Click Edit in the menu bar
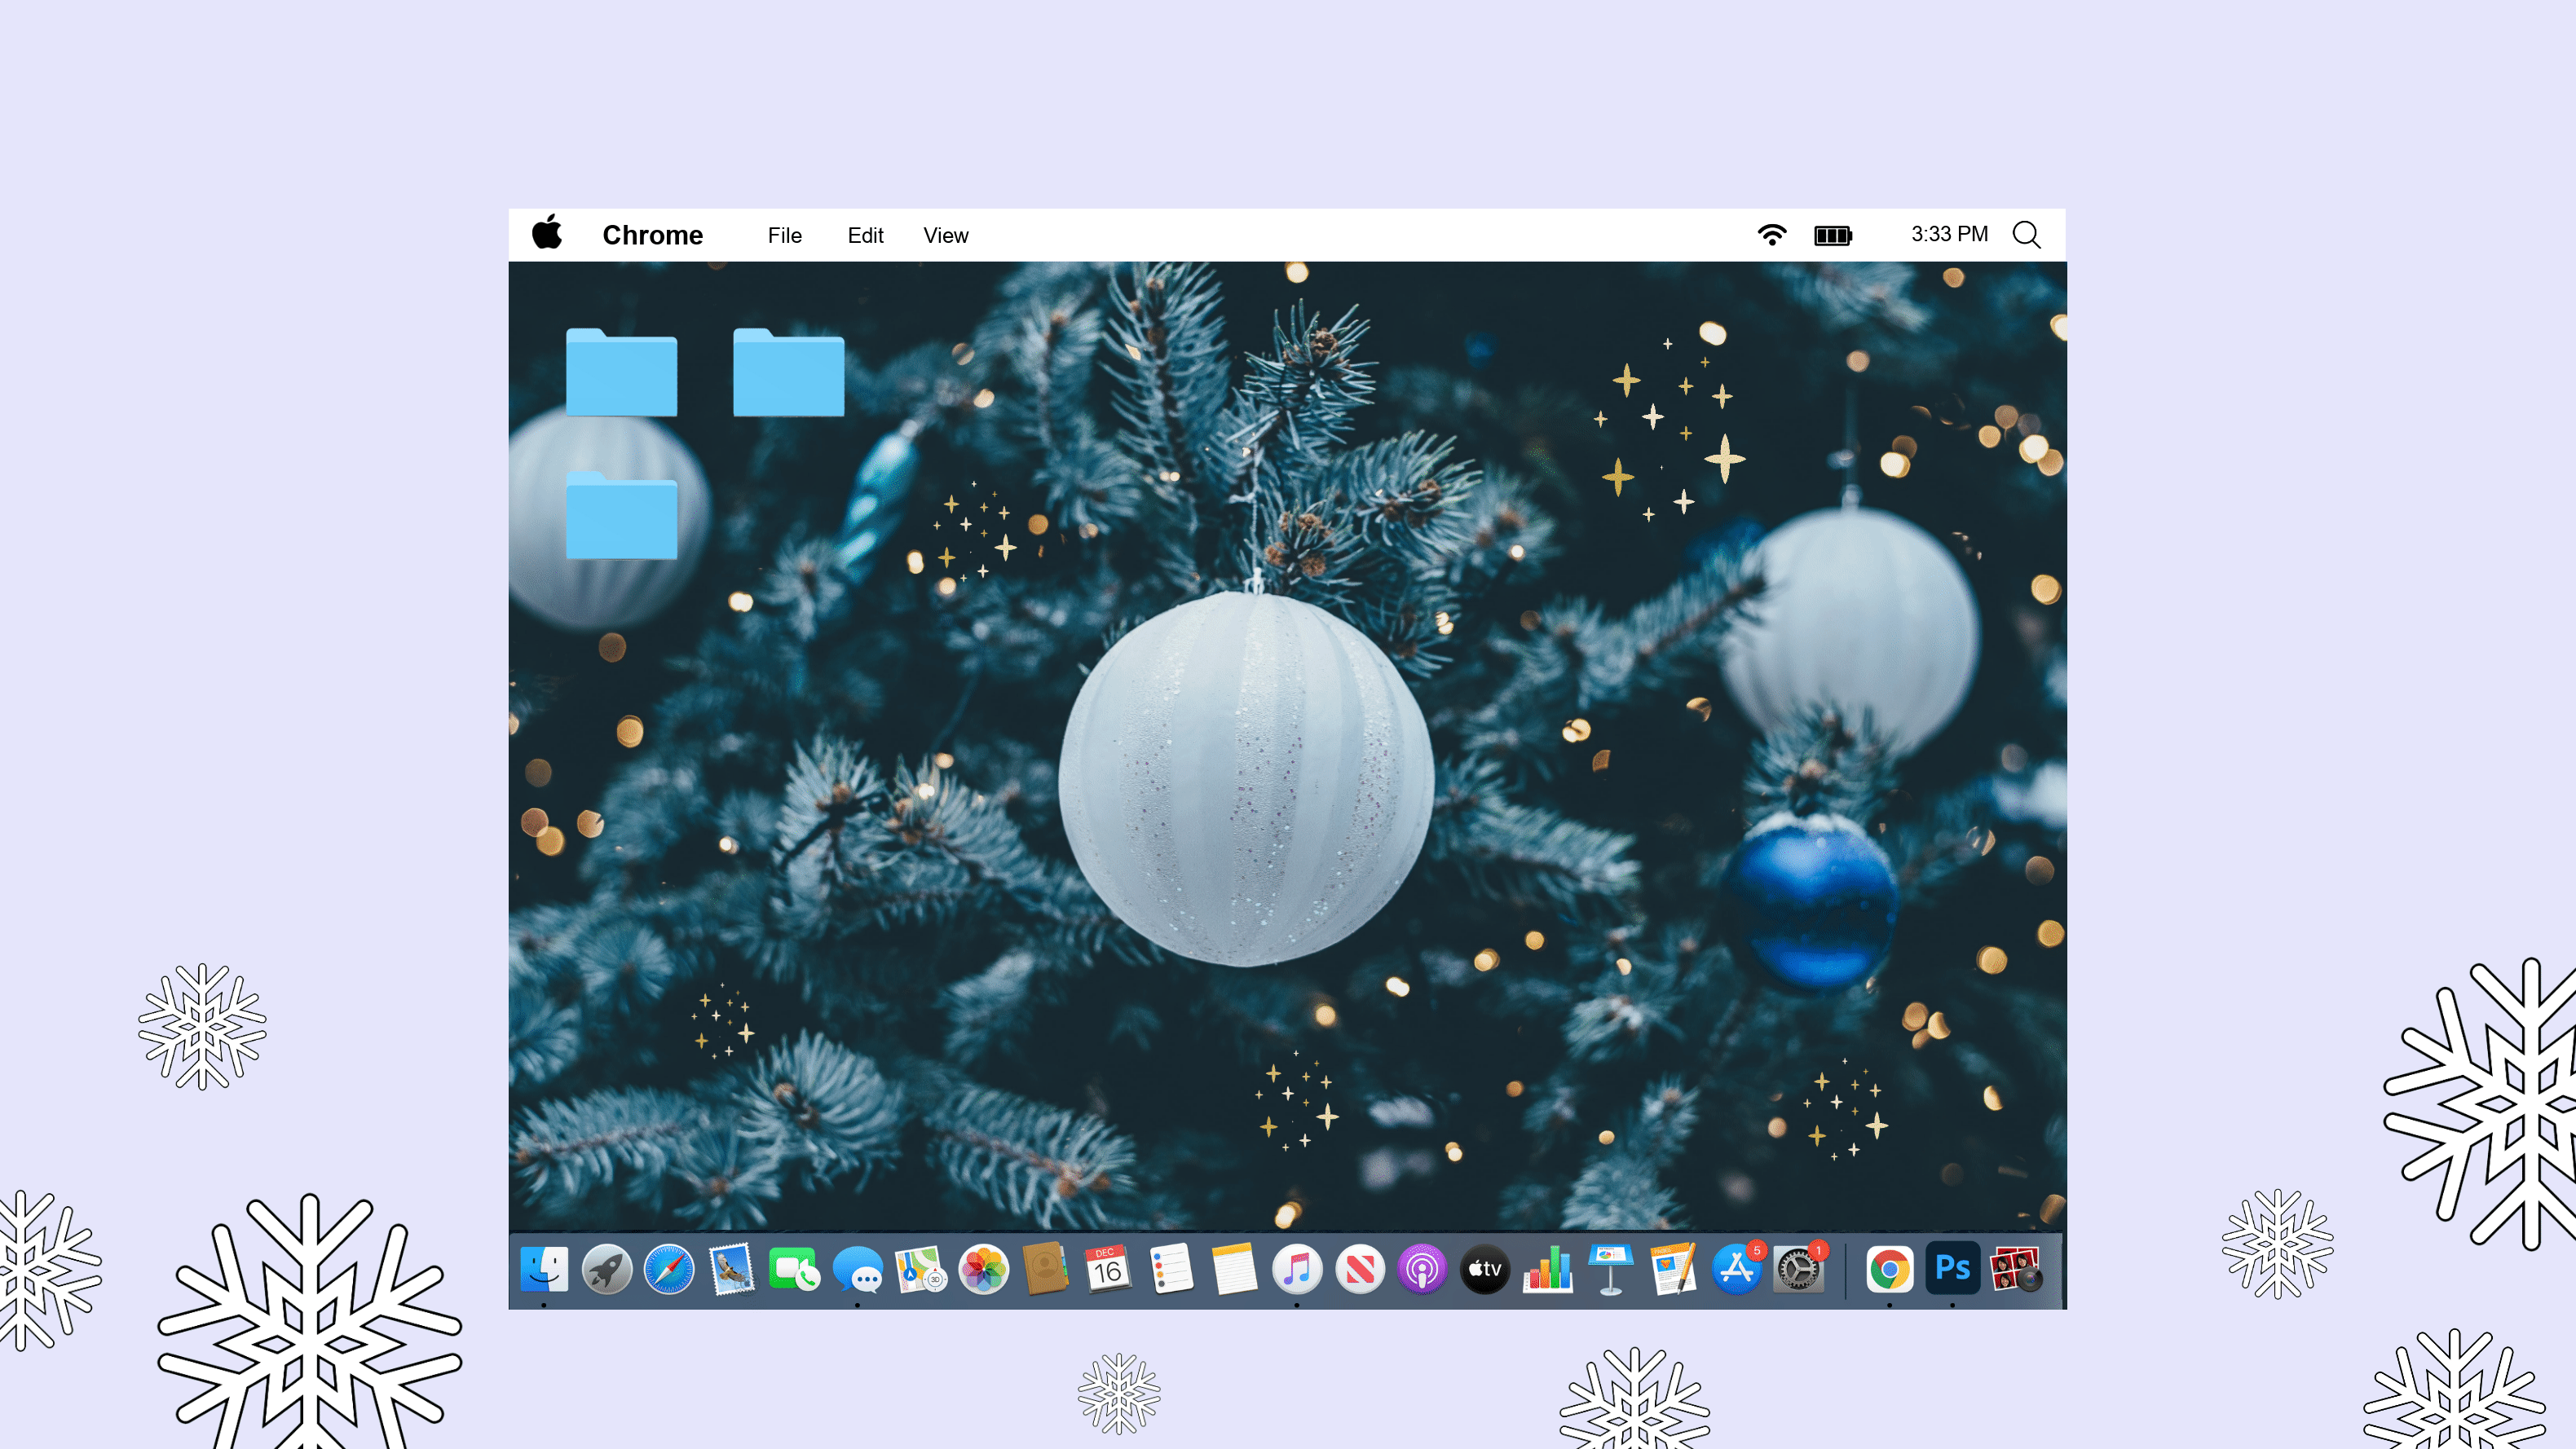Screen dimensions: 2576x1449 click(865, 236)
